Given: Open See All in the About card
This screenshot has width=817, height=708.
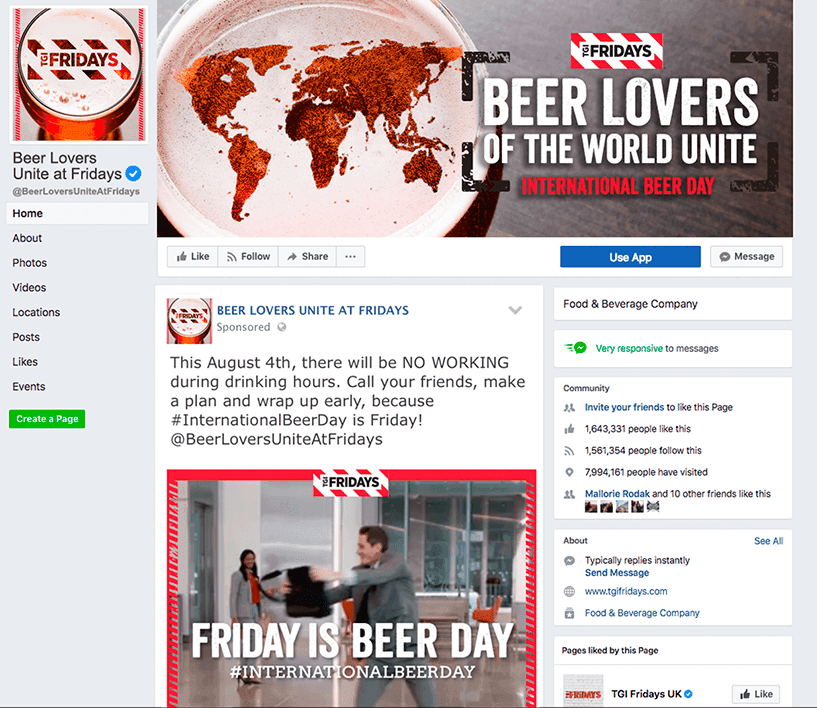Looking at the screenshot, I should [769, 541].
